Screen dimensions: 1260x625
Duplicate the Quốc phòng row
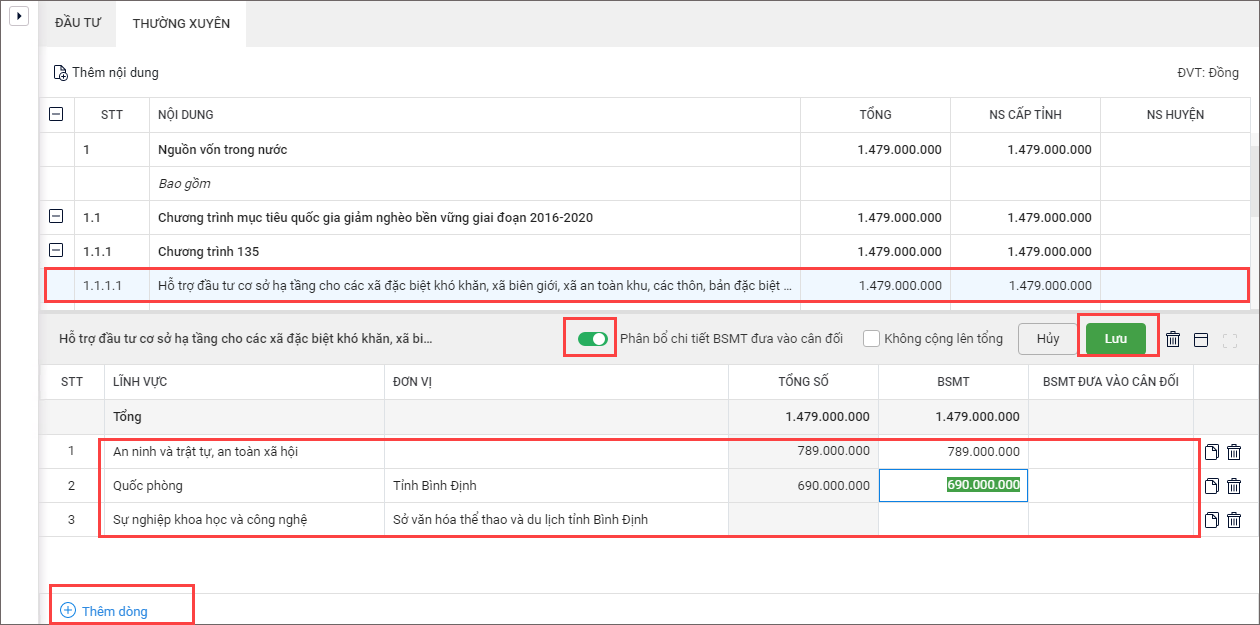click(1212, 486)
